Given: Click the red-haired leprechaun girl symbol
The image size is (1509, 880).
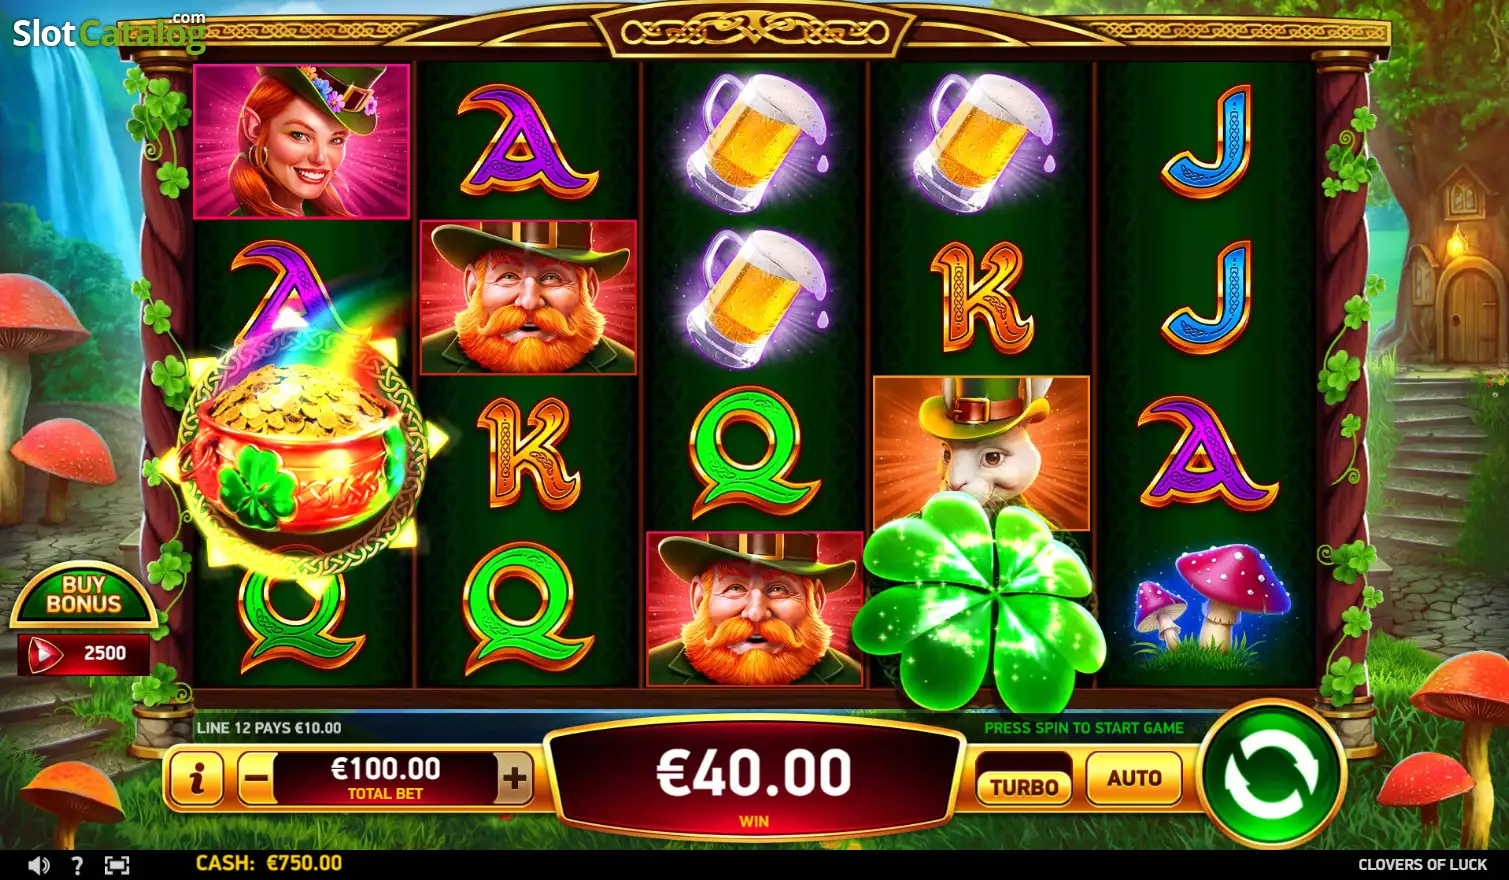Looking at the screenshot, I should click(301, 141).
